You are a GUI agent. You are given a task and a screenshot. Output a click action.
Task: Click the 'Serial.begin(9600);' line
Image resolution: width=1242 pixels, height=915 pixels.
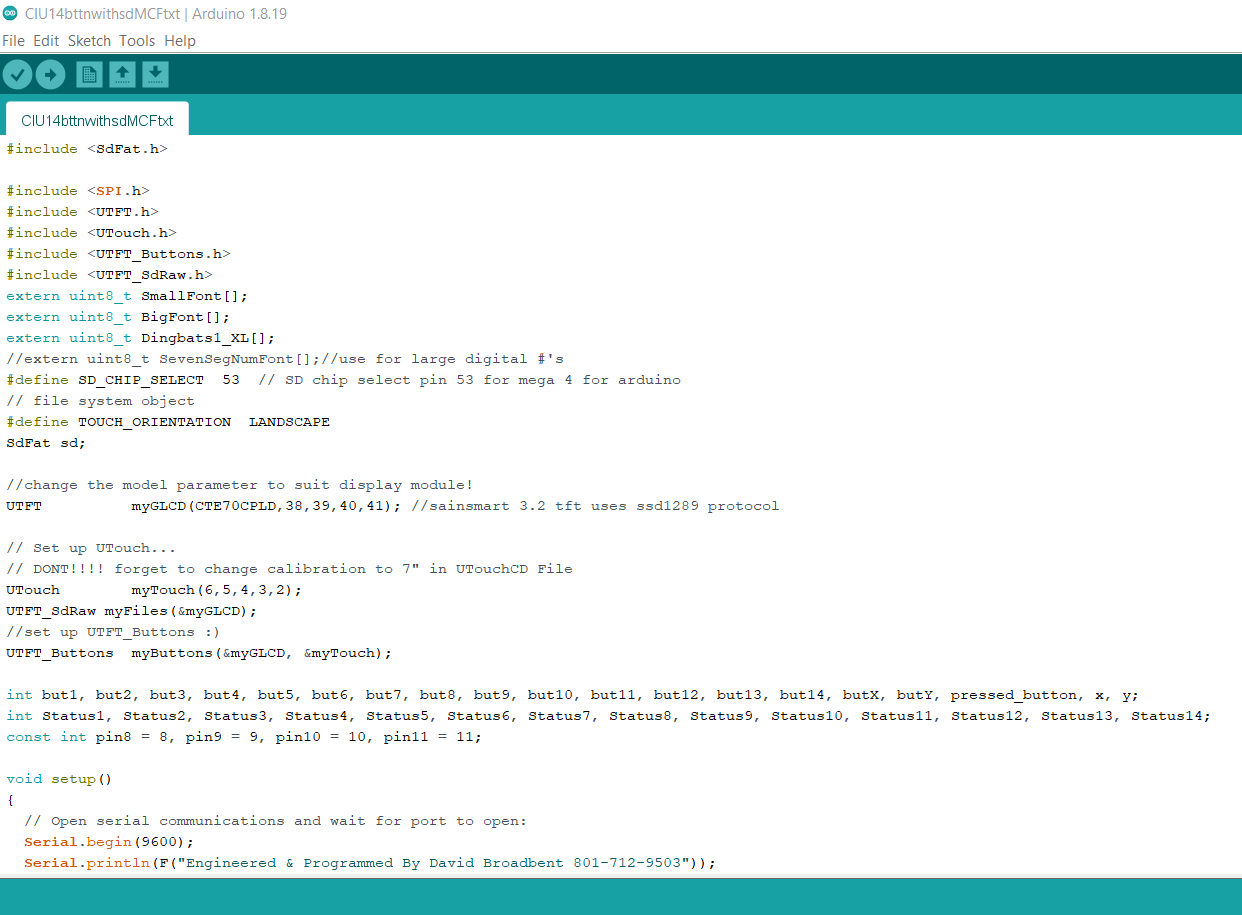point(109,842)
